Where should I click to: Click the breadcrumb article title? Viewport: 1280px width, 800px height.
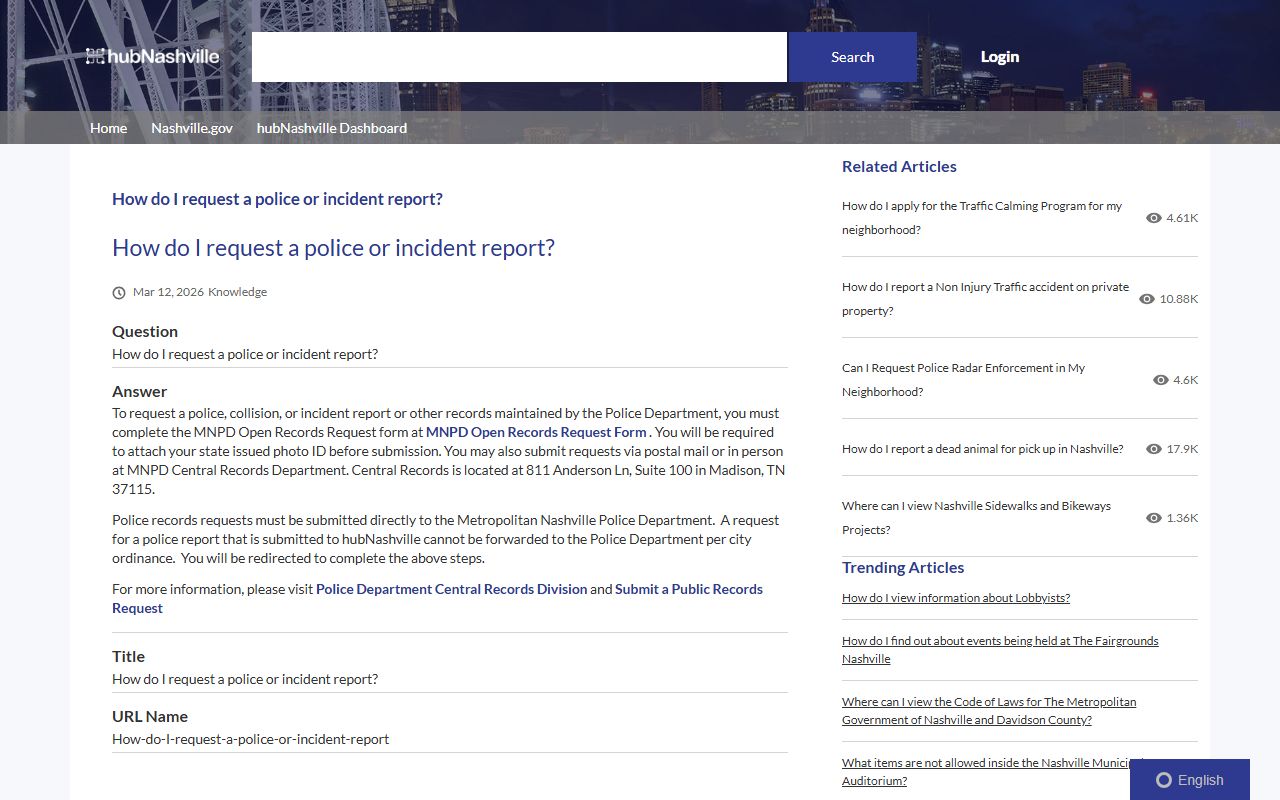click(277, 199)
